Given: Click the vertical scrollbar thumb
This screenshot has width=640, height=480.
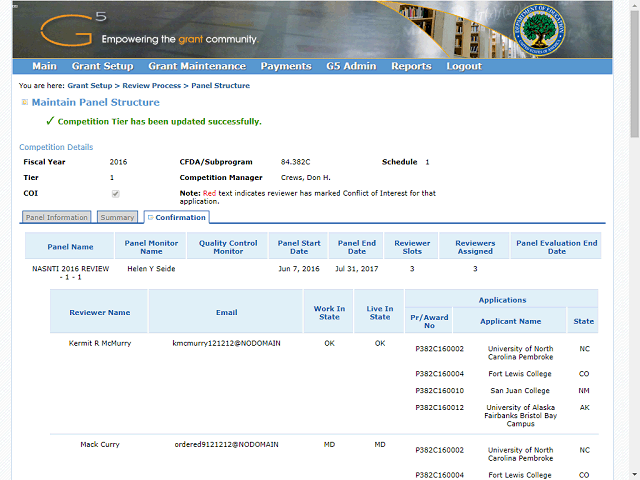Looking at the screenshot, I should [635, 73].
